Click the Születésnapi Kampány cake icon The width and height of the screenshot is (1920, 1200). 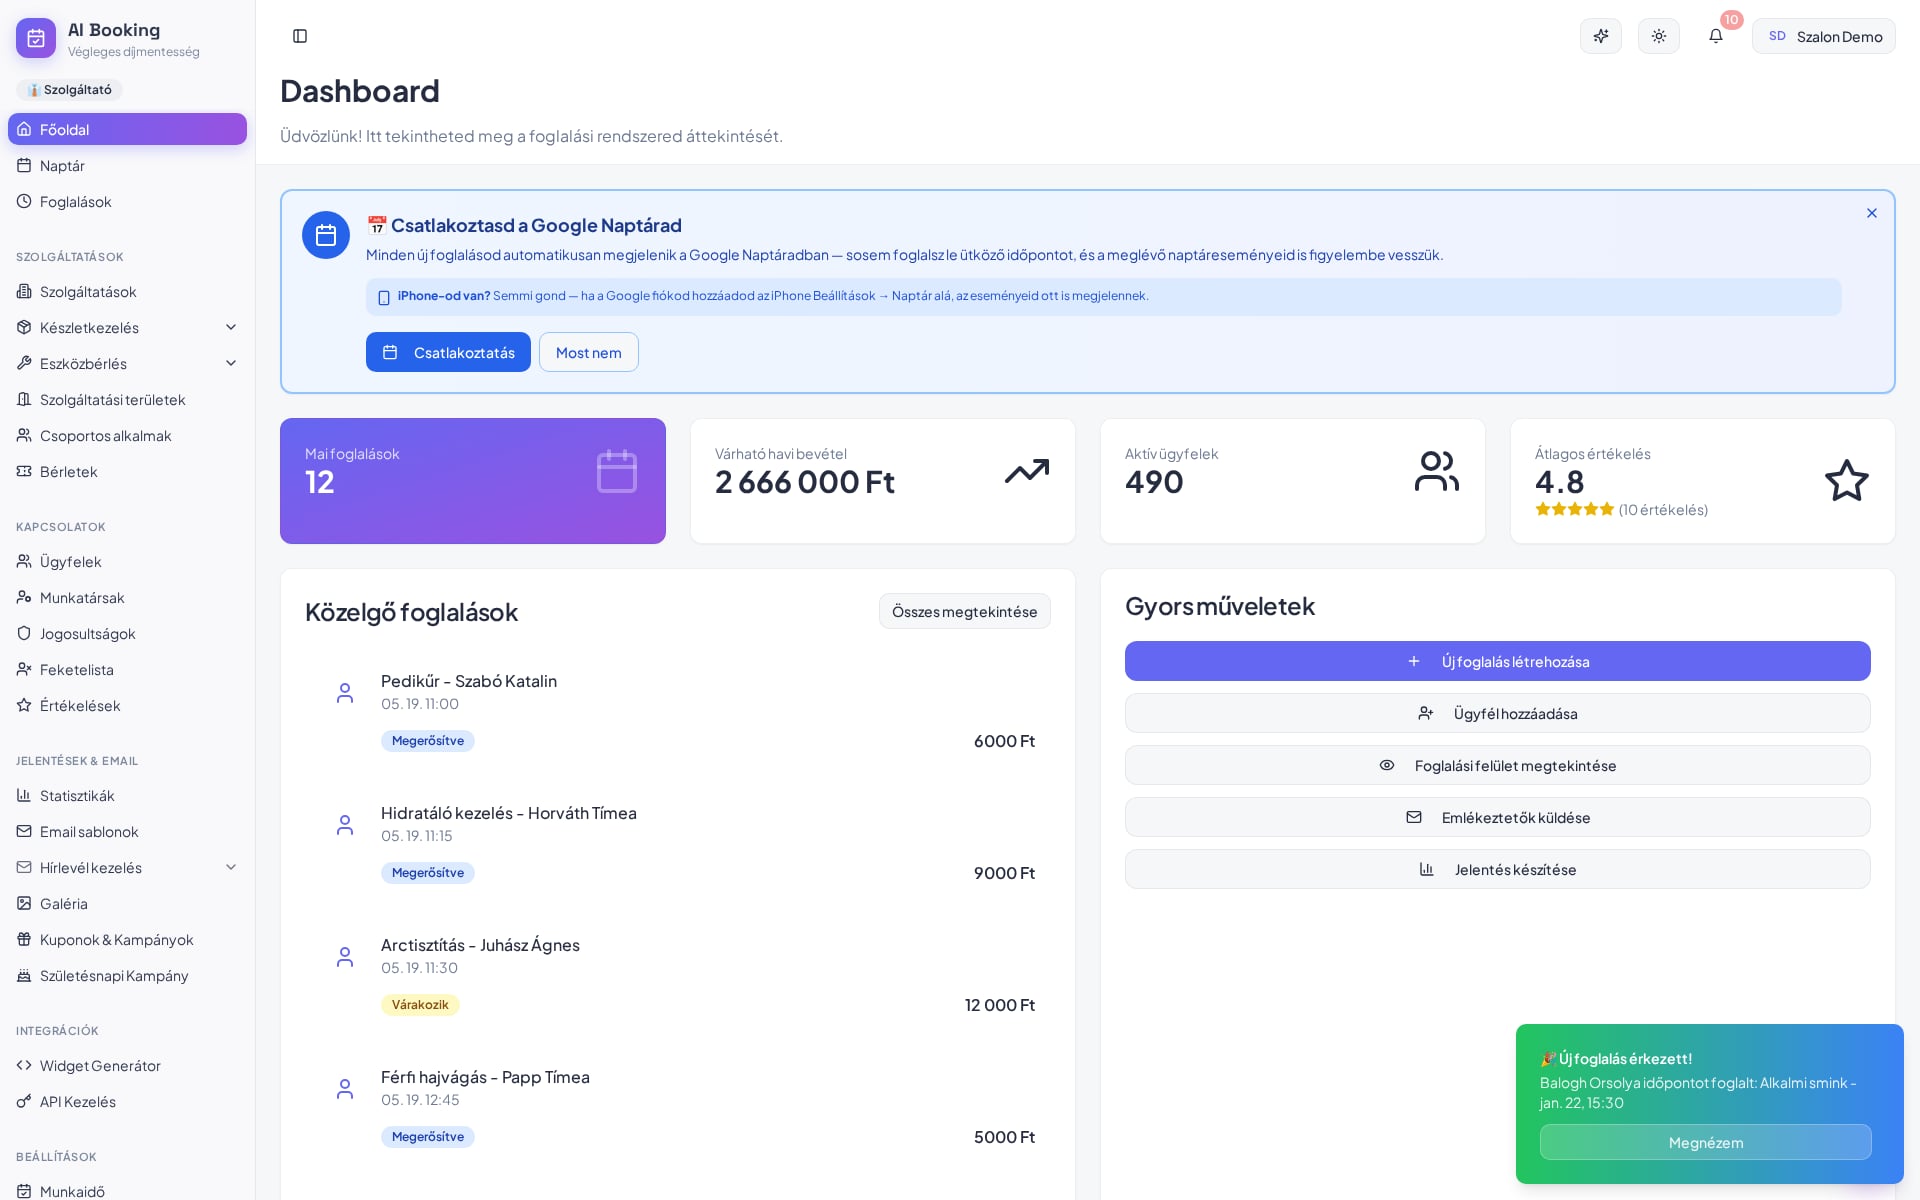click(x=24, y=975)
